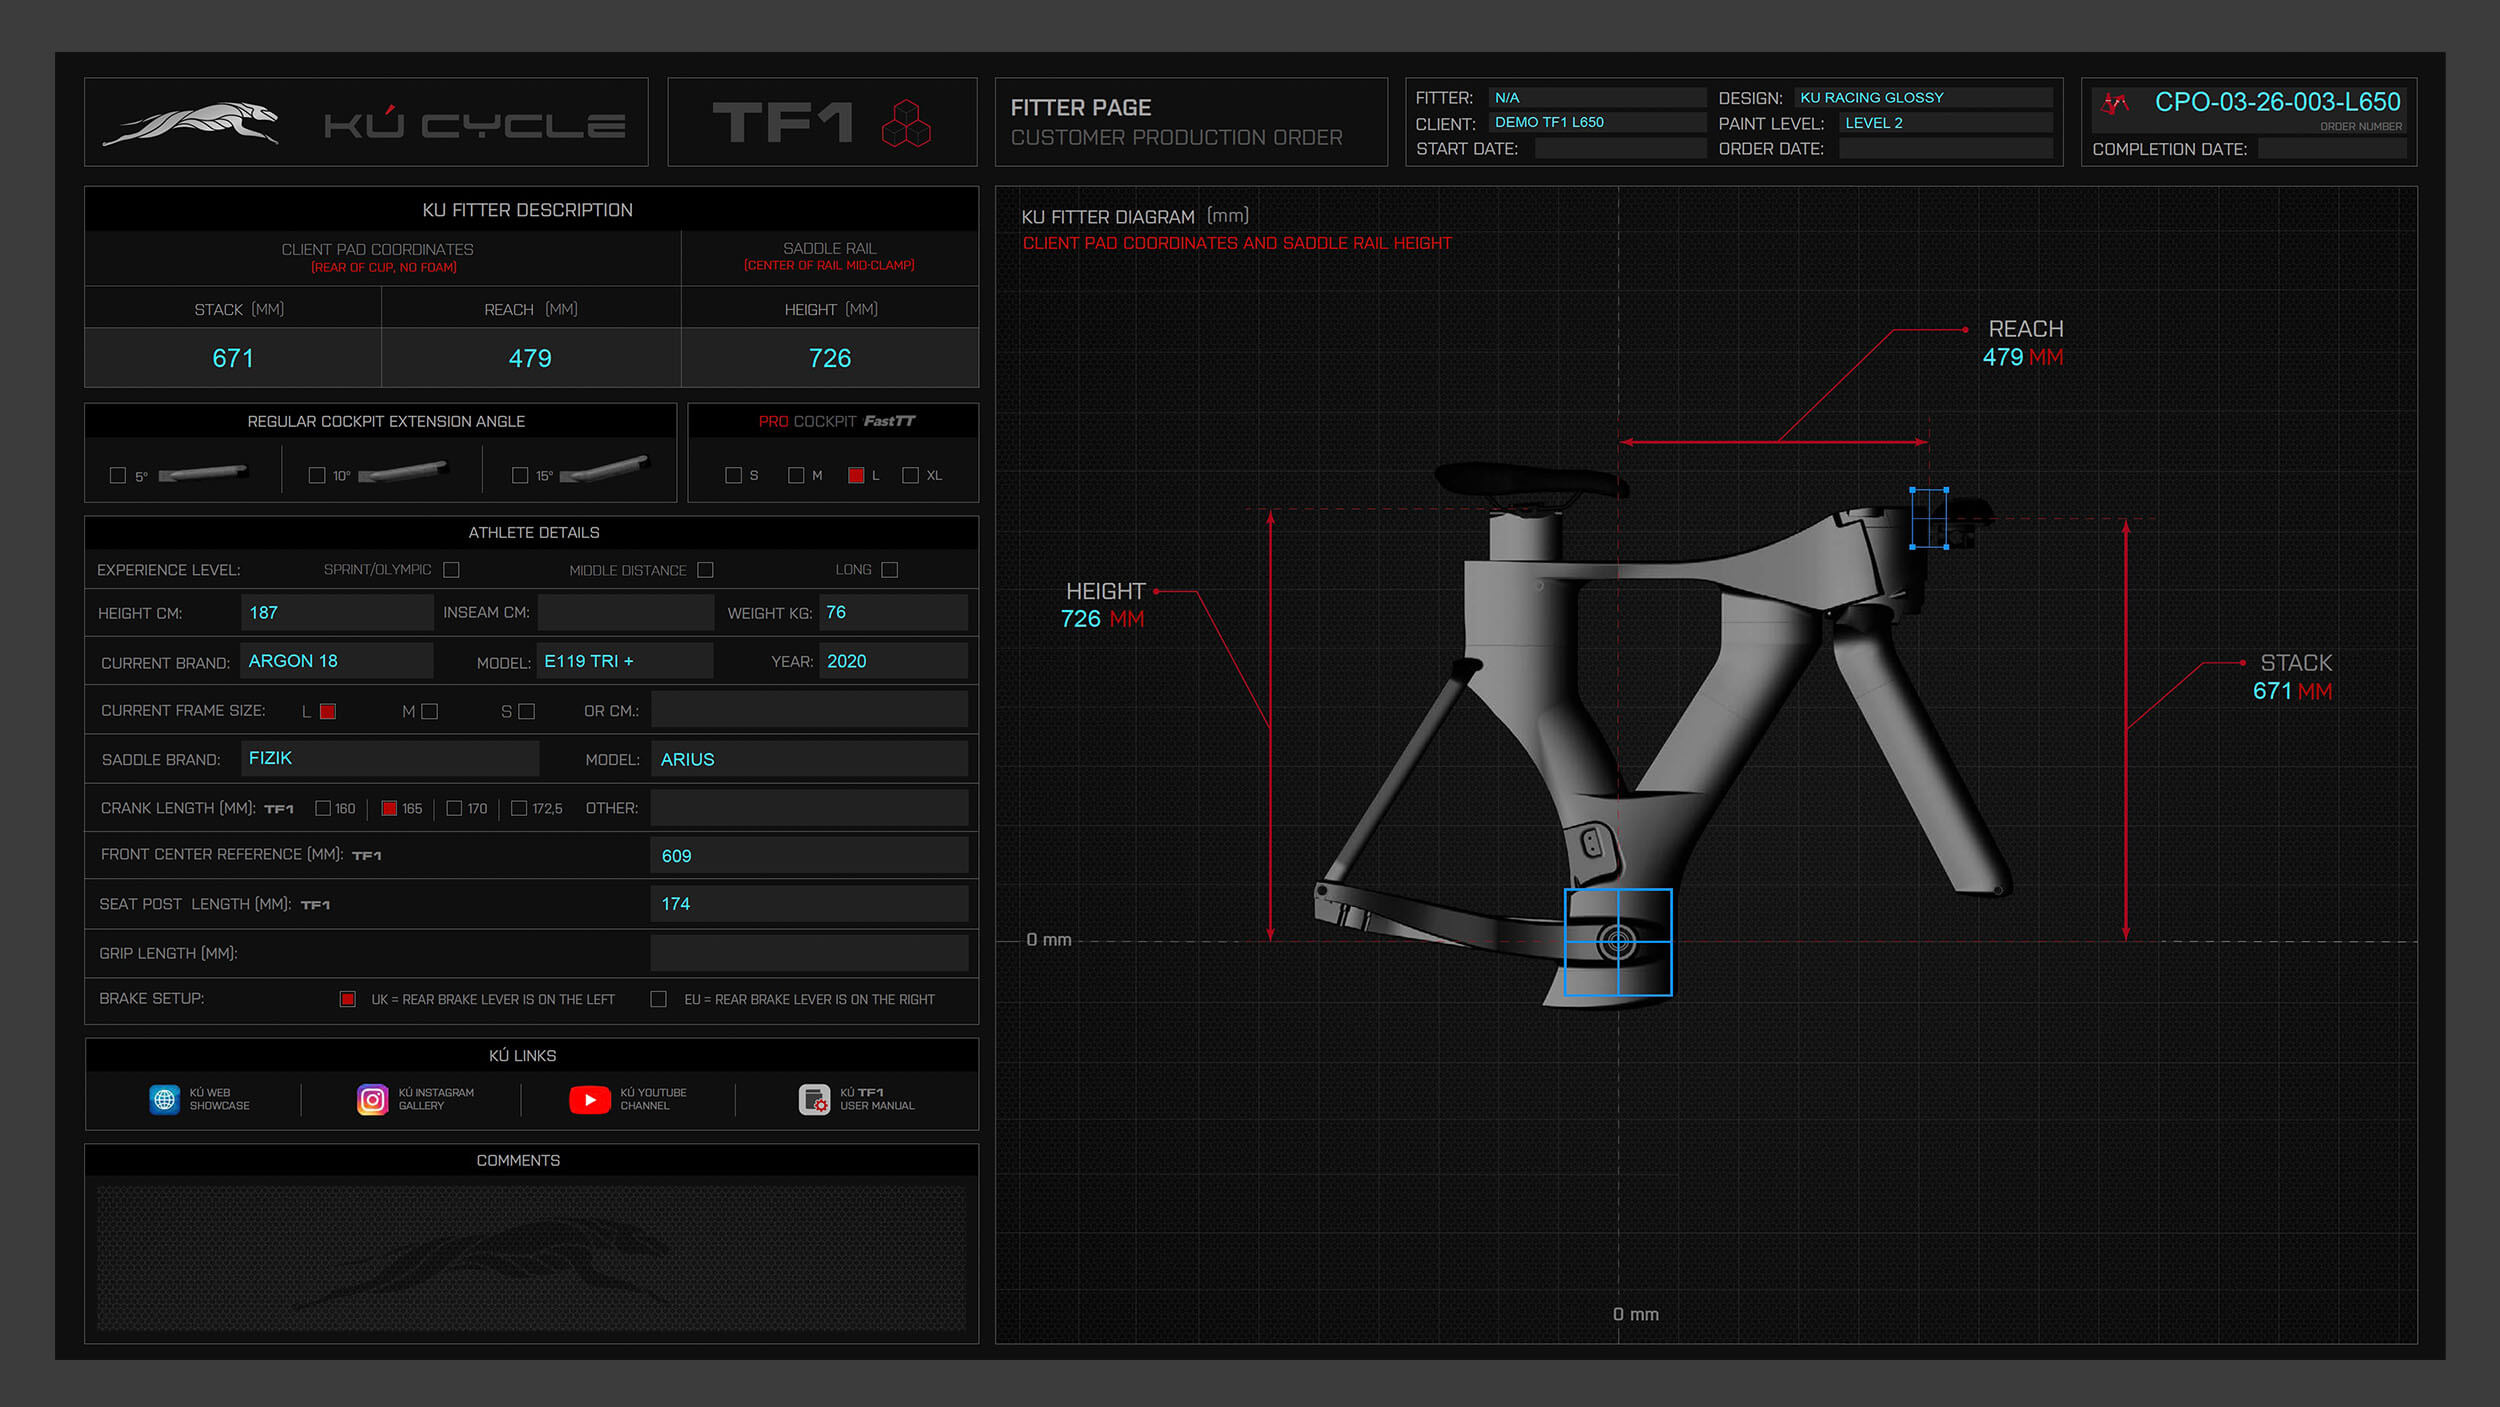Check the 5° cockpit extension angle box
The image size is (2500, 1407).
[x=118, y=475]
